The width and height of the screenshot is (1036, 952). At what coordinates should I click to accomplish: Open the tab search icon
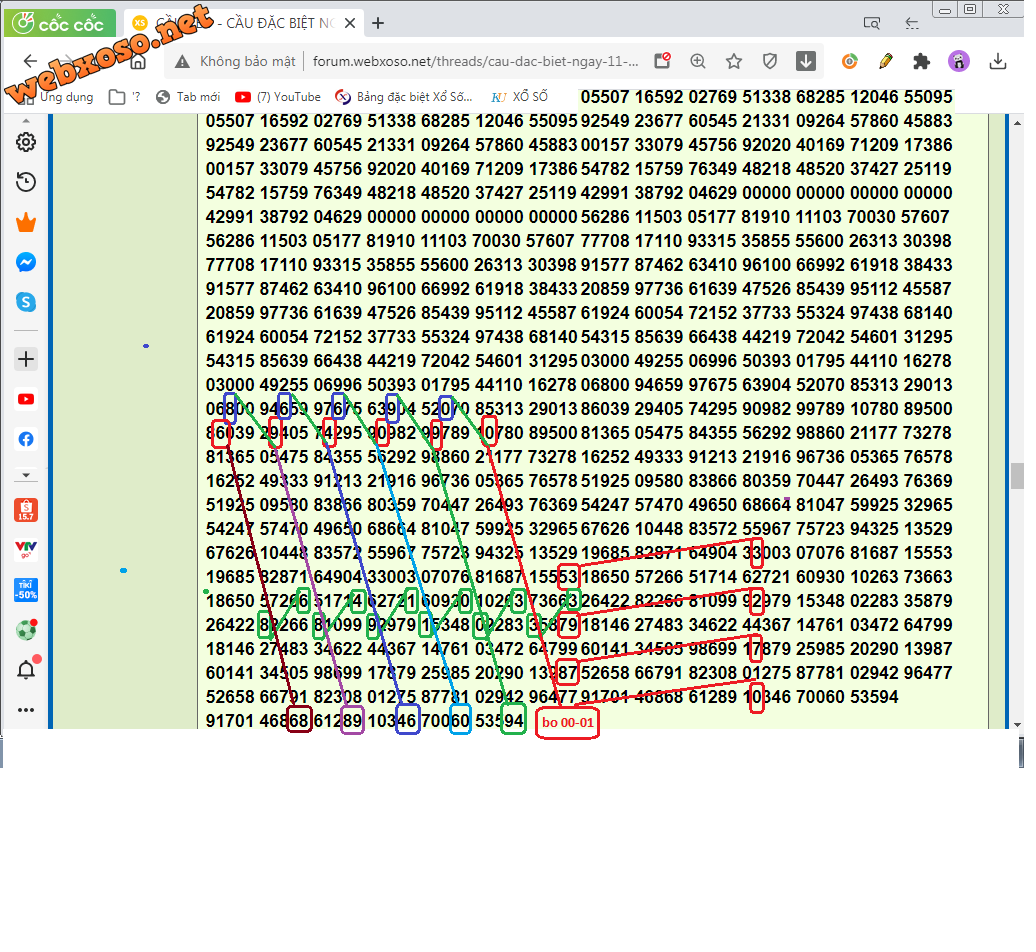point(871,24)
